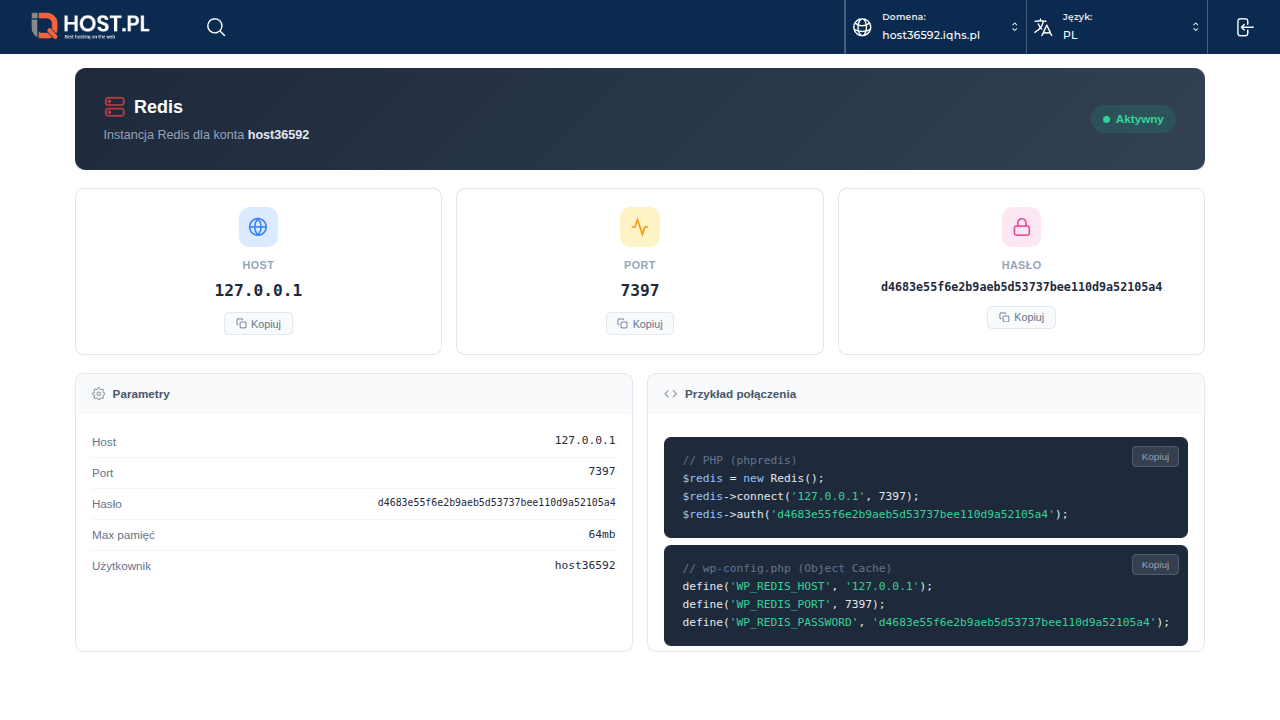1280x720 pixels.
Task: Click the logout icon in header
Action: [x=1244, y=27]
